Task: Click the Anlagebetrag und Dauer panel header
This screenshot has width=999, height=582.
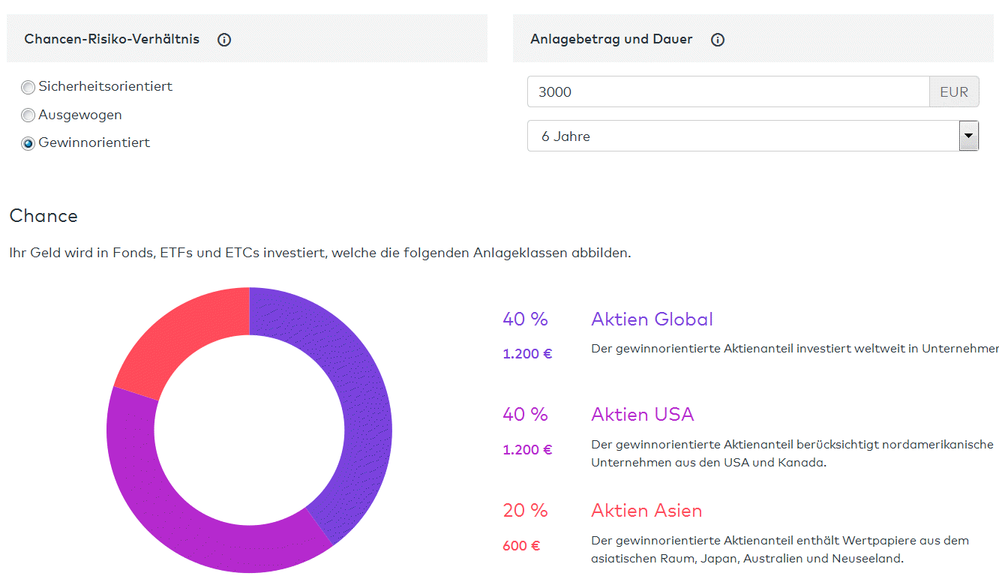Action: (x=611, y=40)
